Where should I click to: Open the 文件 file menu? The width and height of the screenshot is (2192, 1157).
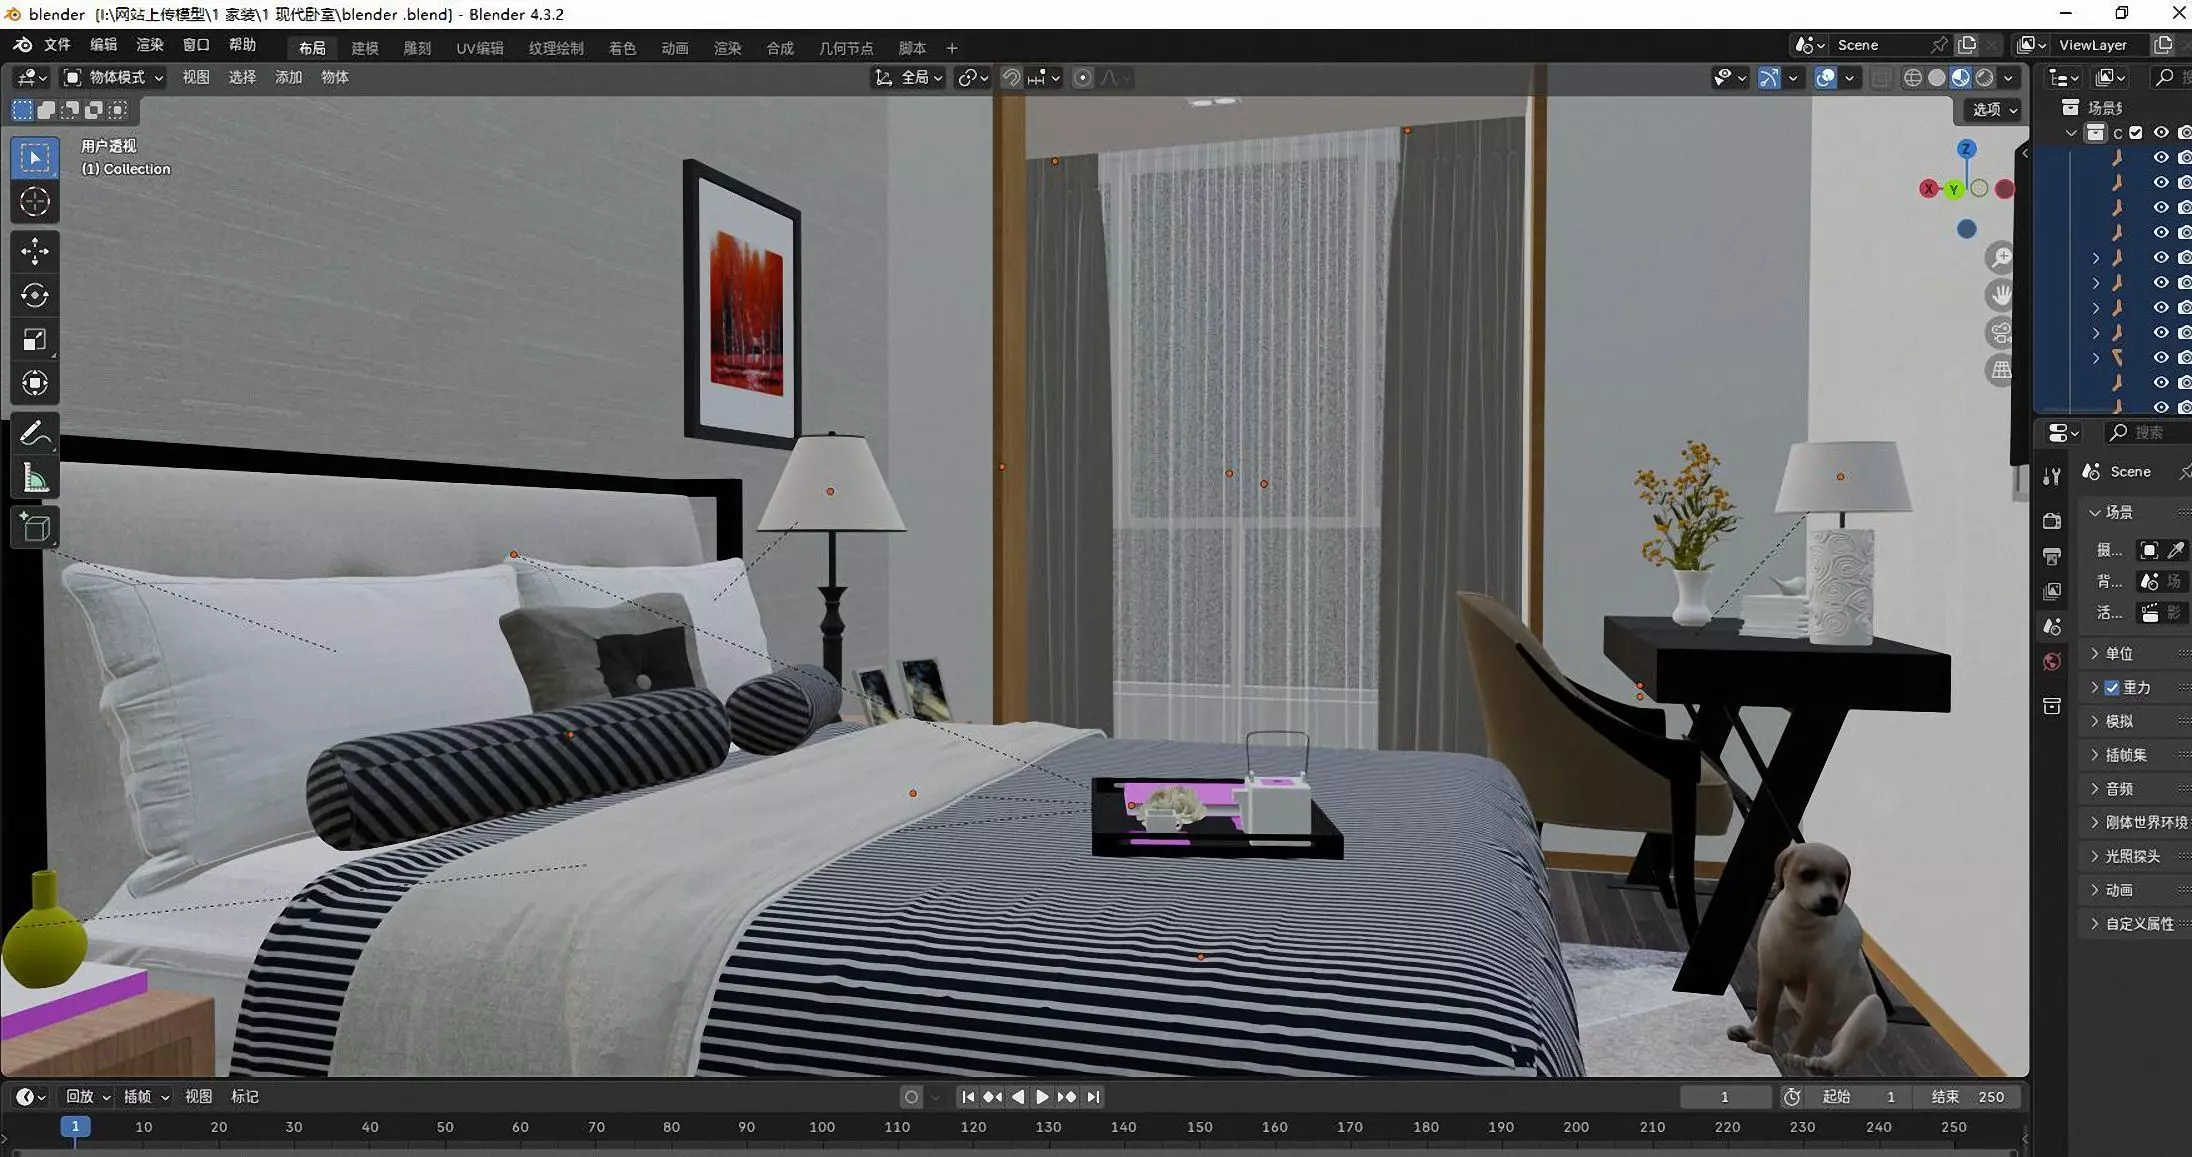click(57, 45)
